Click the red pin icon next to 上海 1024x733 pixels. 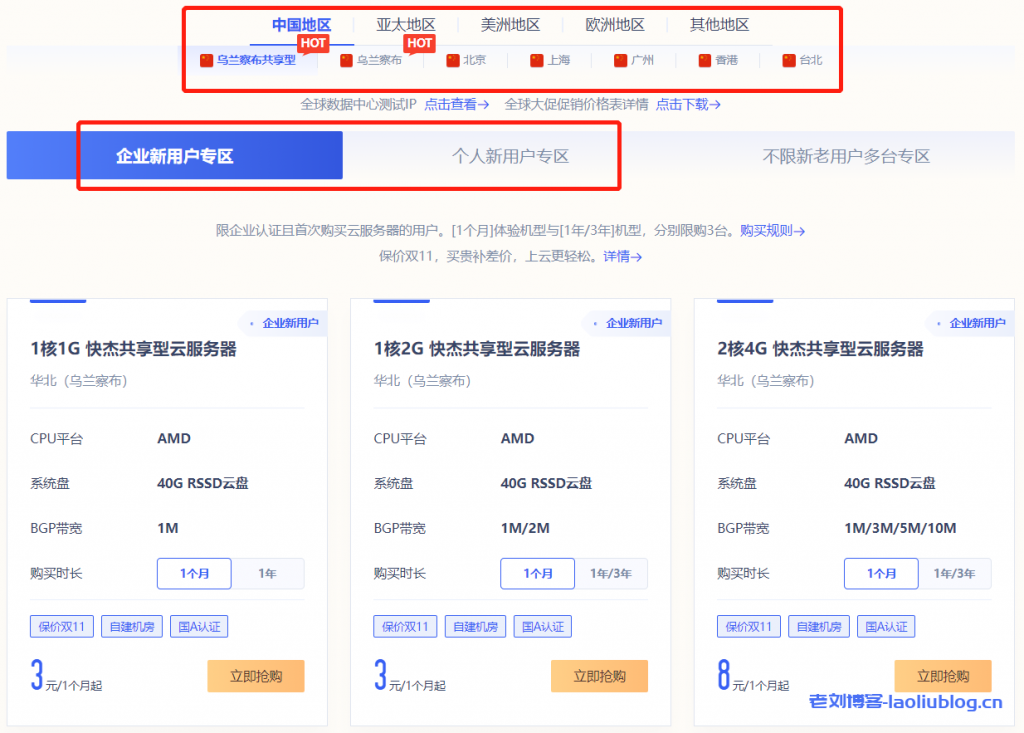(x=535, y=60)
